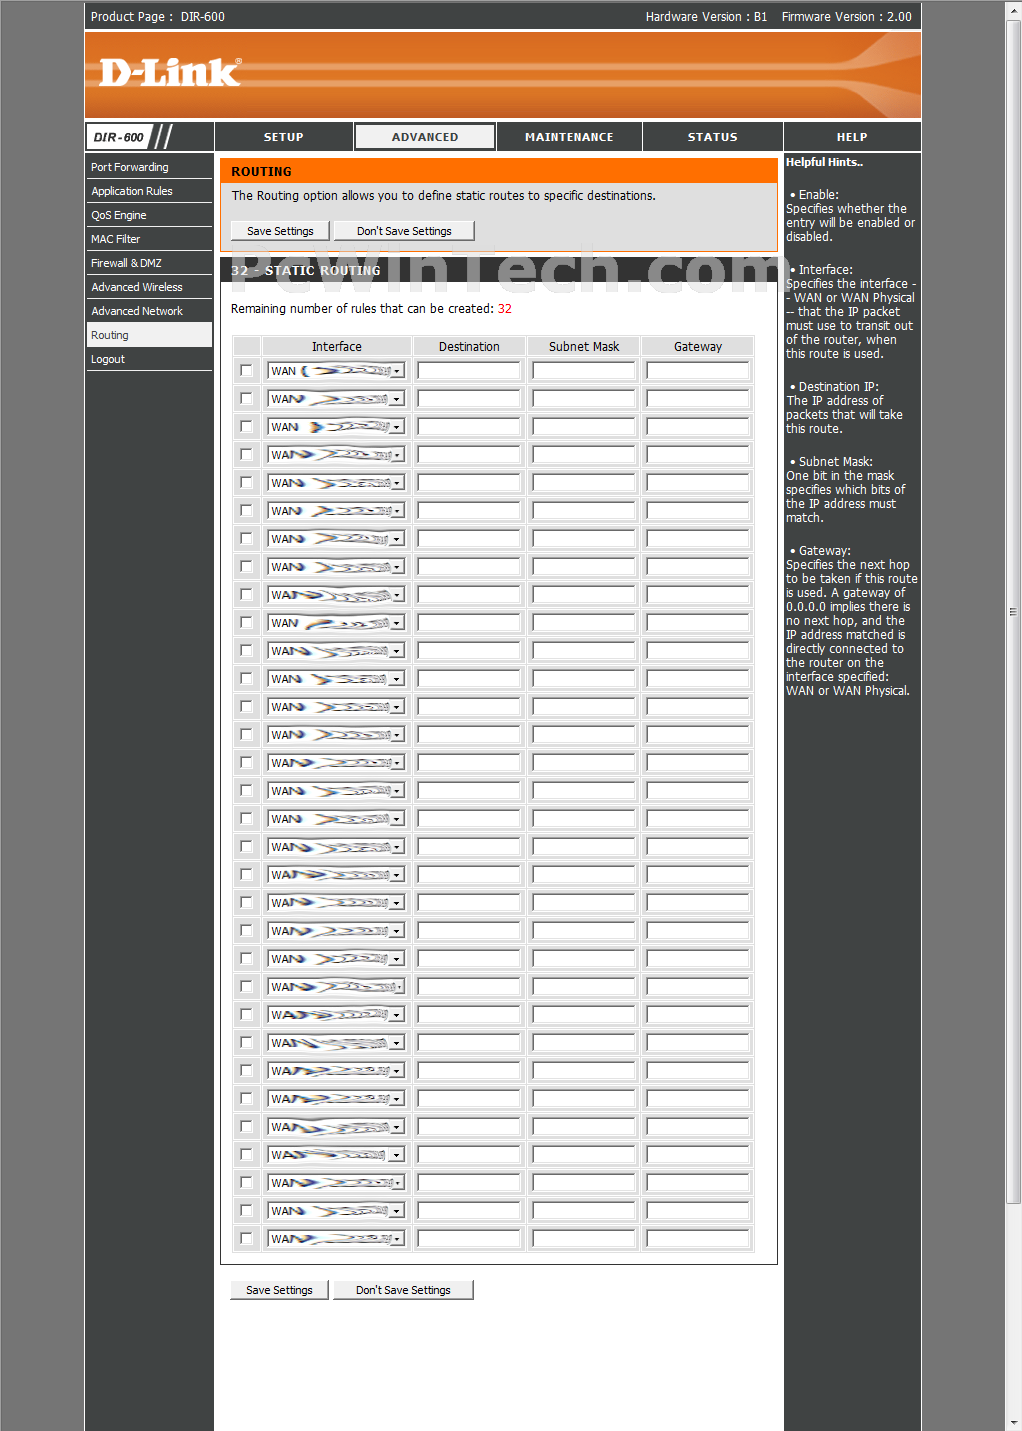Screen dimensions: 1022x1431
Task: Click the "Destination" column header
Action: coord(469,347)
